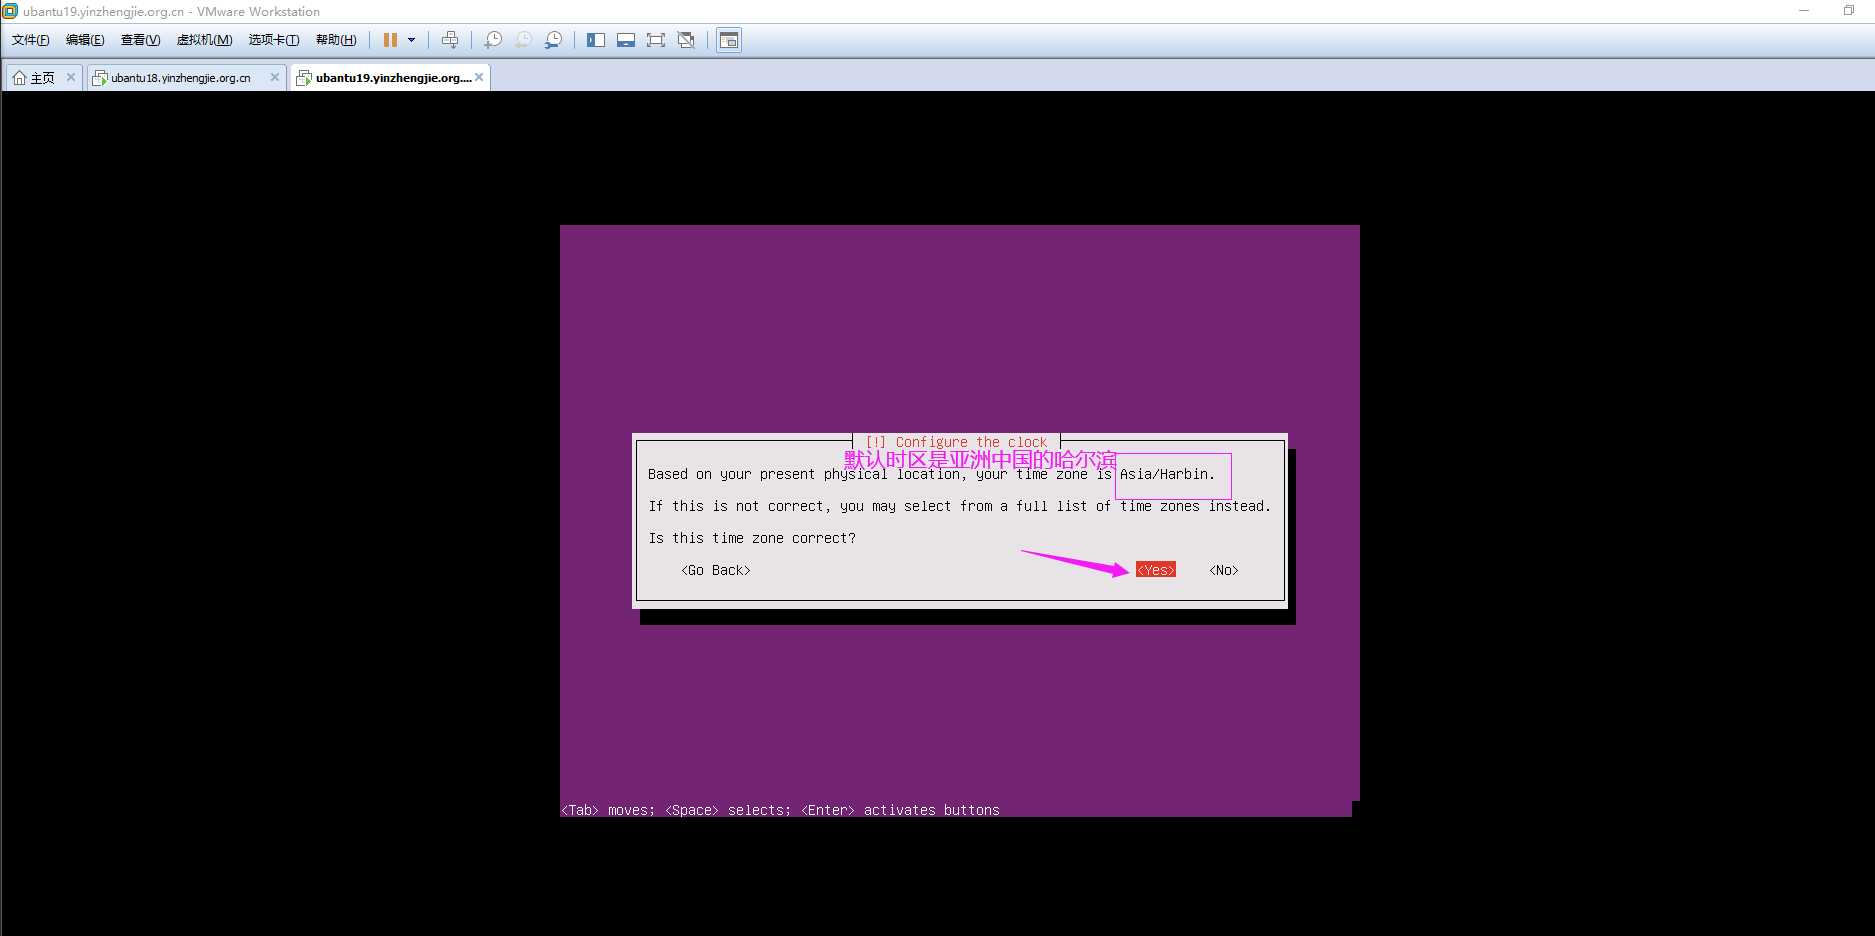
Task: Open the 文件(F) menu
Action: [30, 40]
